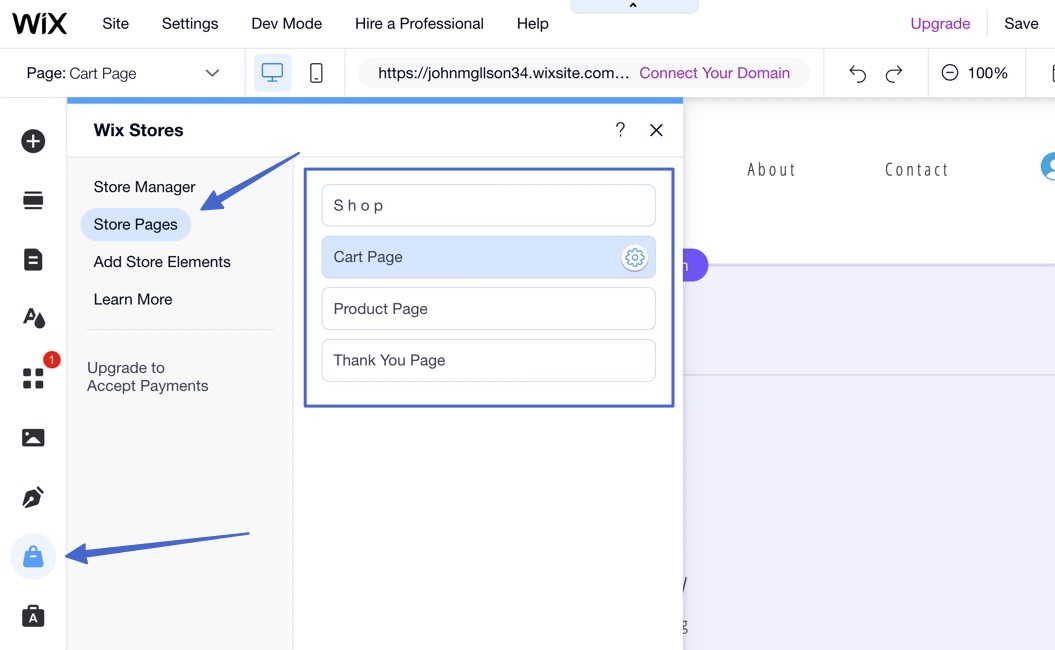
Task: Click the Connect Your Domain link
Action: (715, 72)
